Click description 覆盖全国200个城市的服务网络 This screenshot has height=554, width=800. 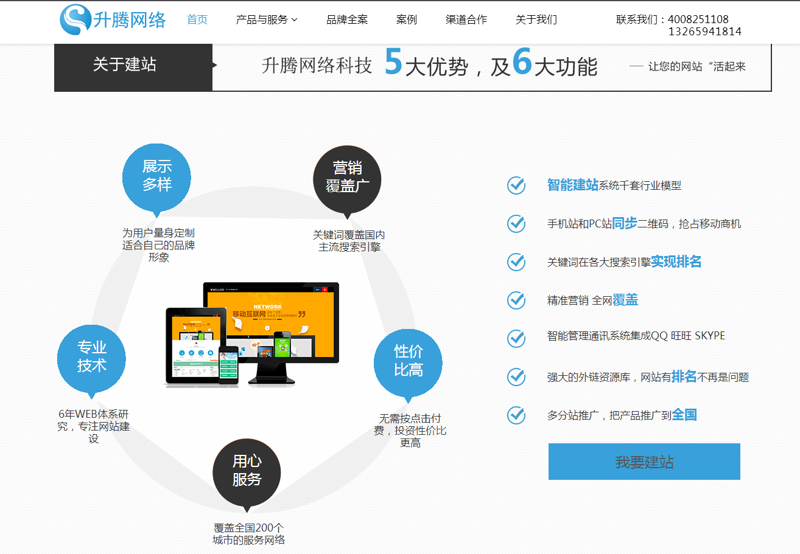[x=249, y=534]
